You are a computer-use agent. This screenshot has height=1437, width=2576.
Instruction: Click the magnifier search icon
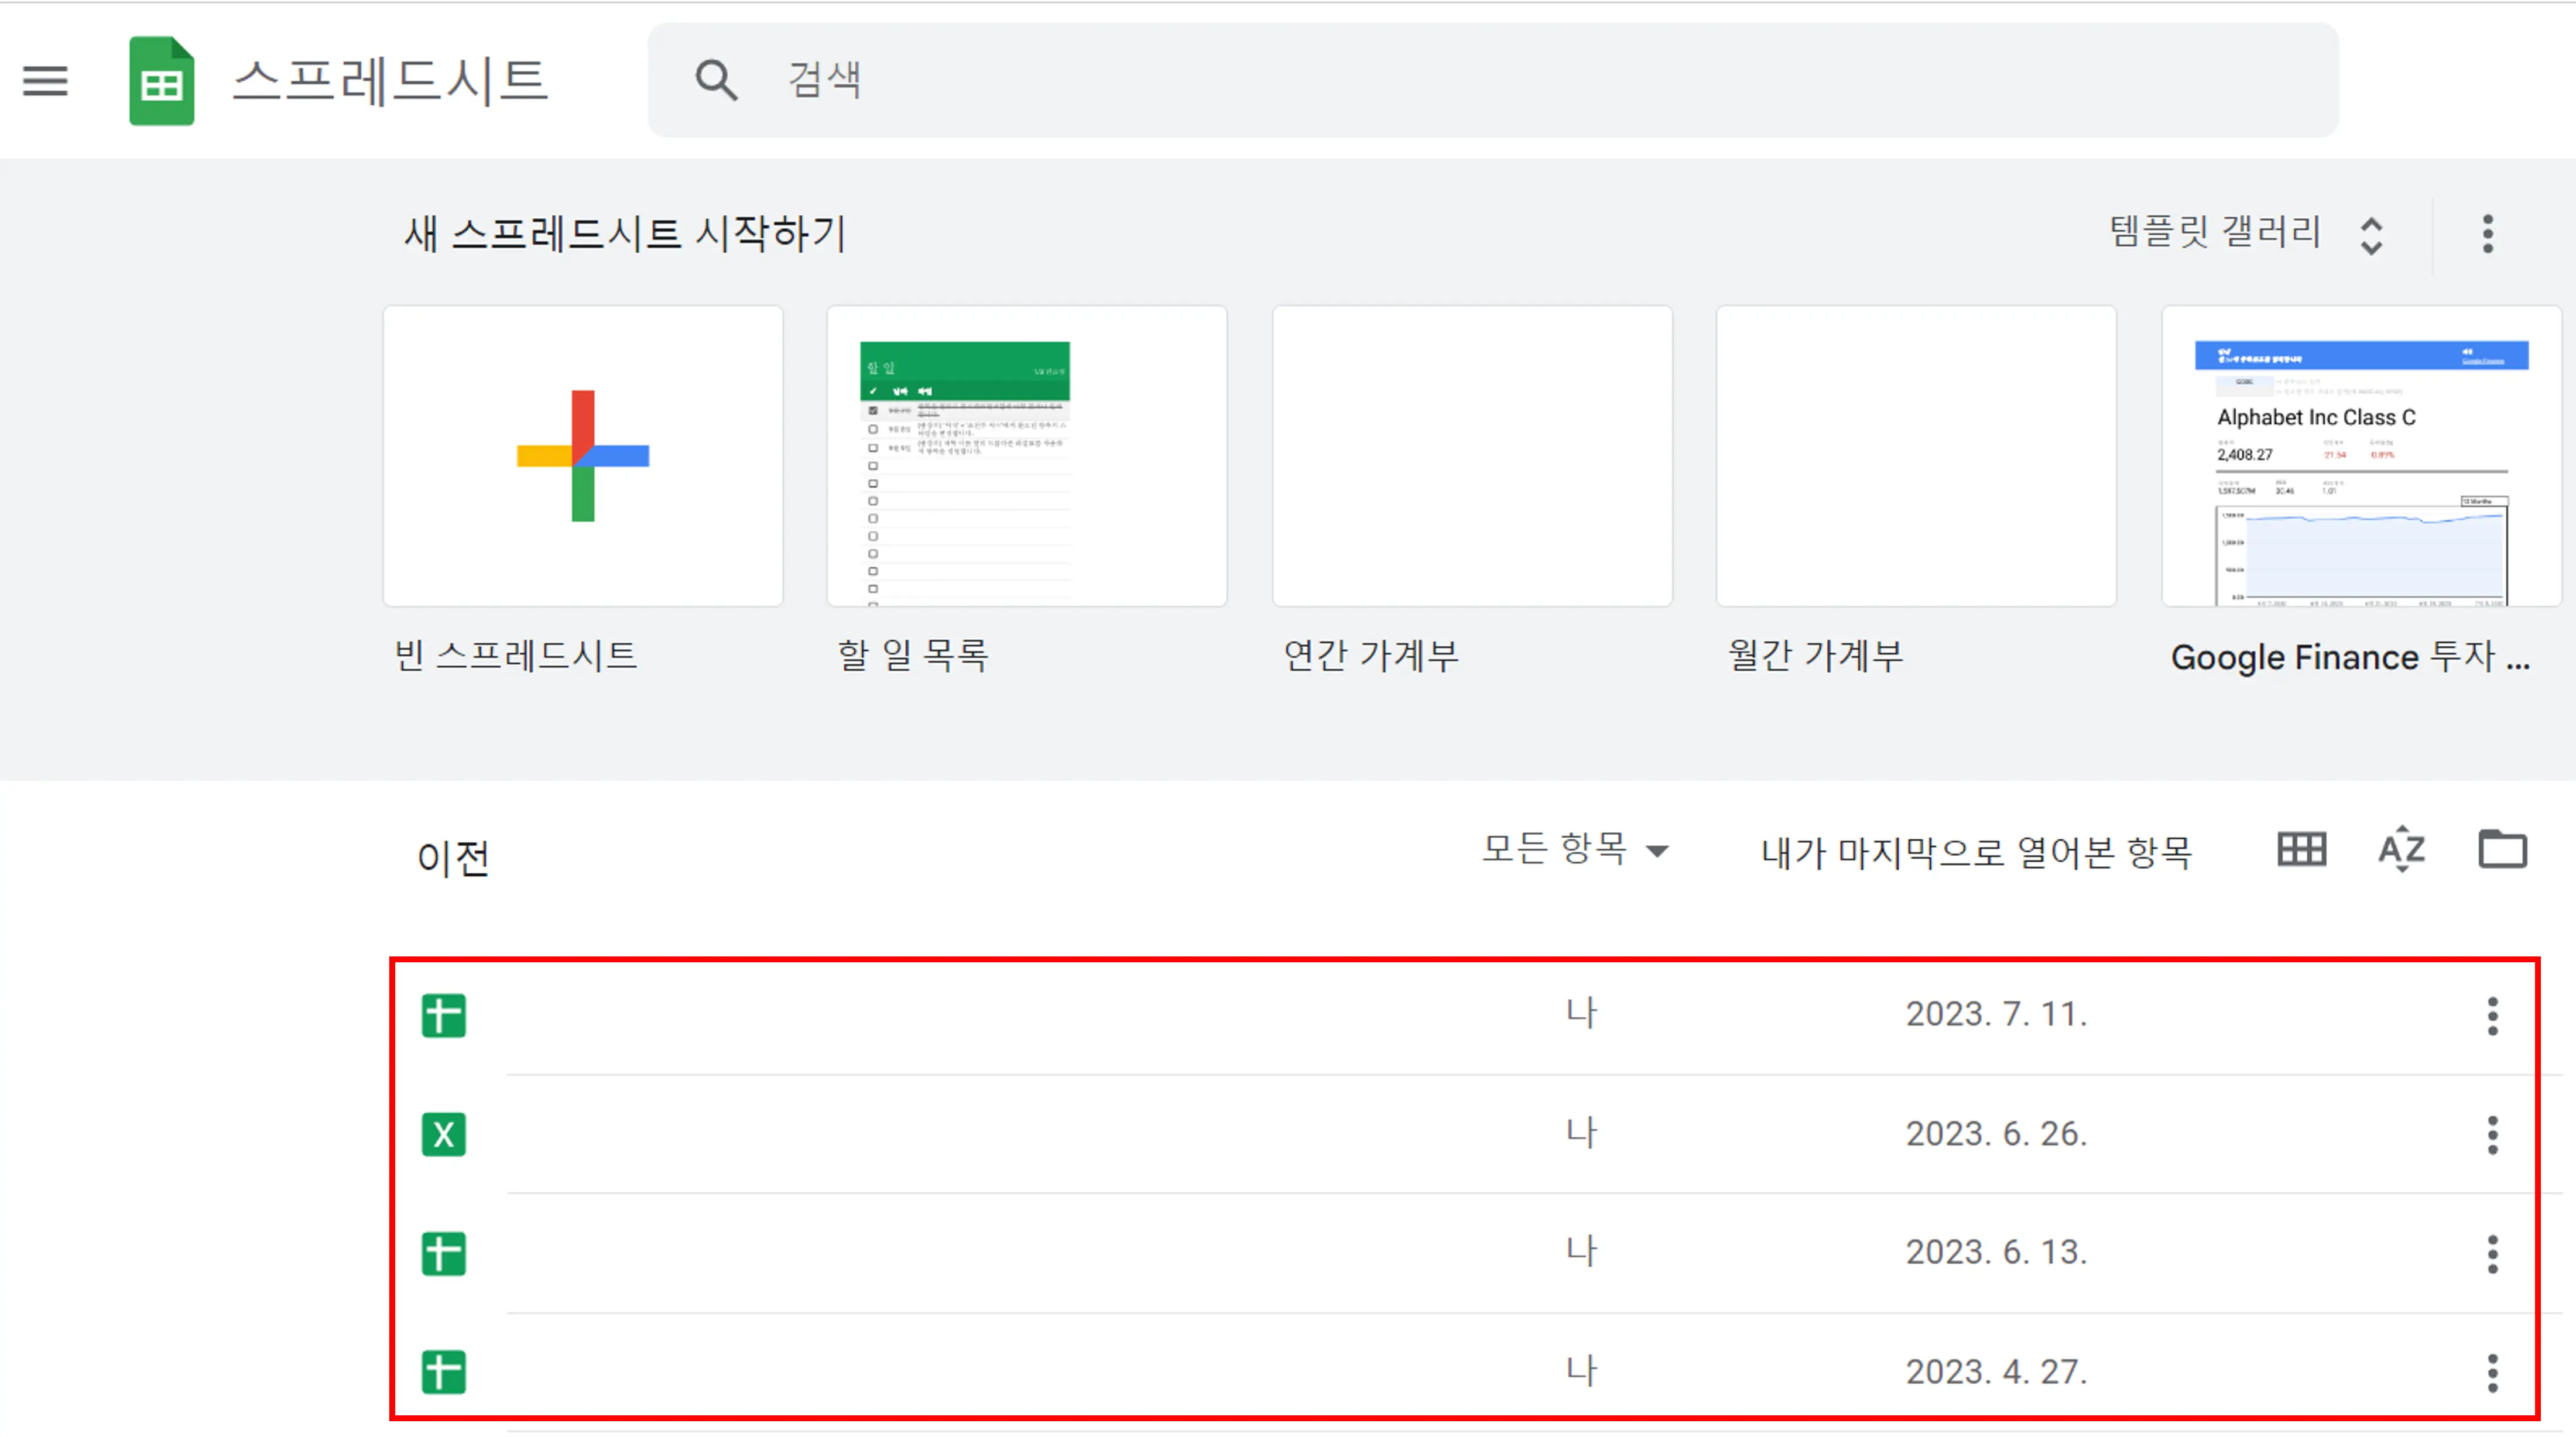716,80
